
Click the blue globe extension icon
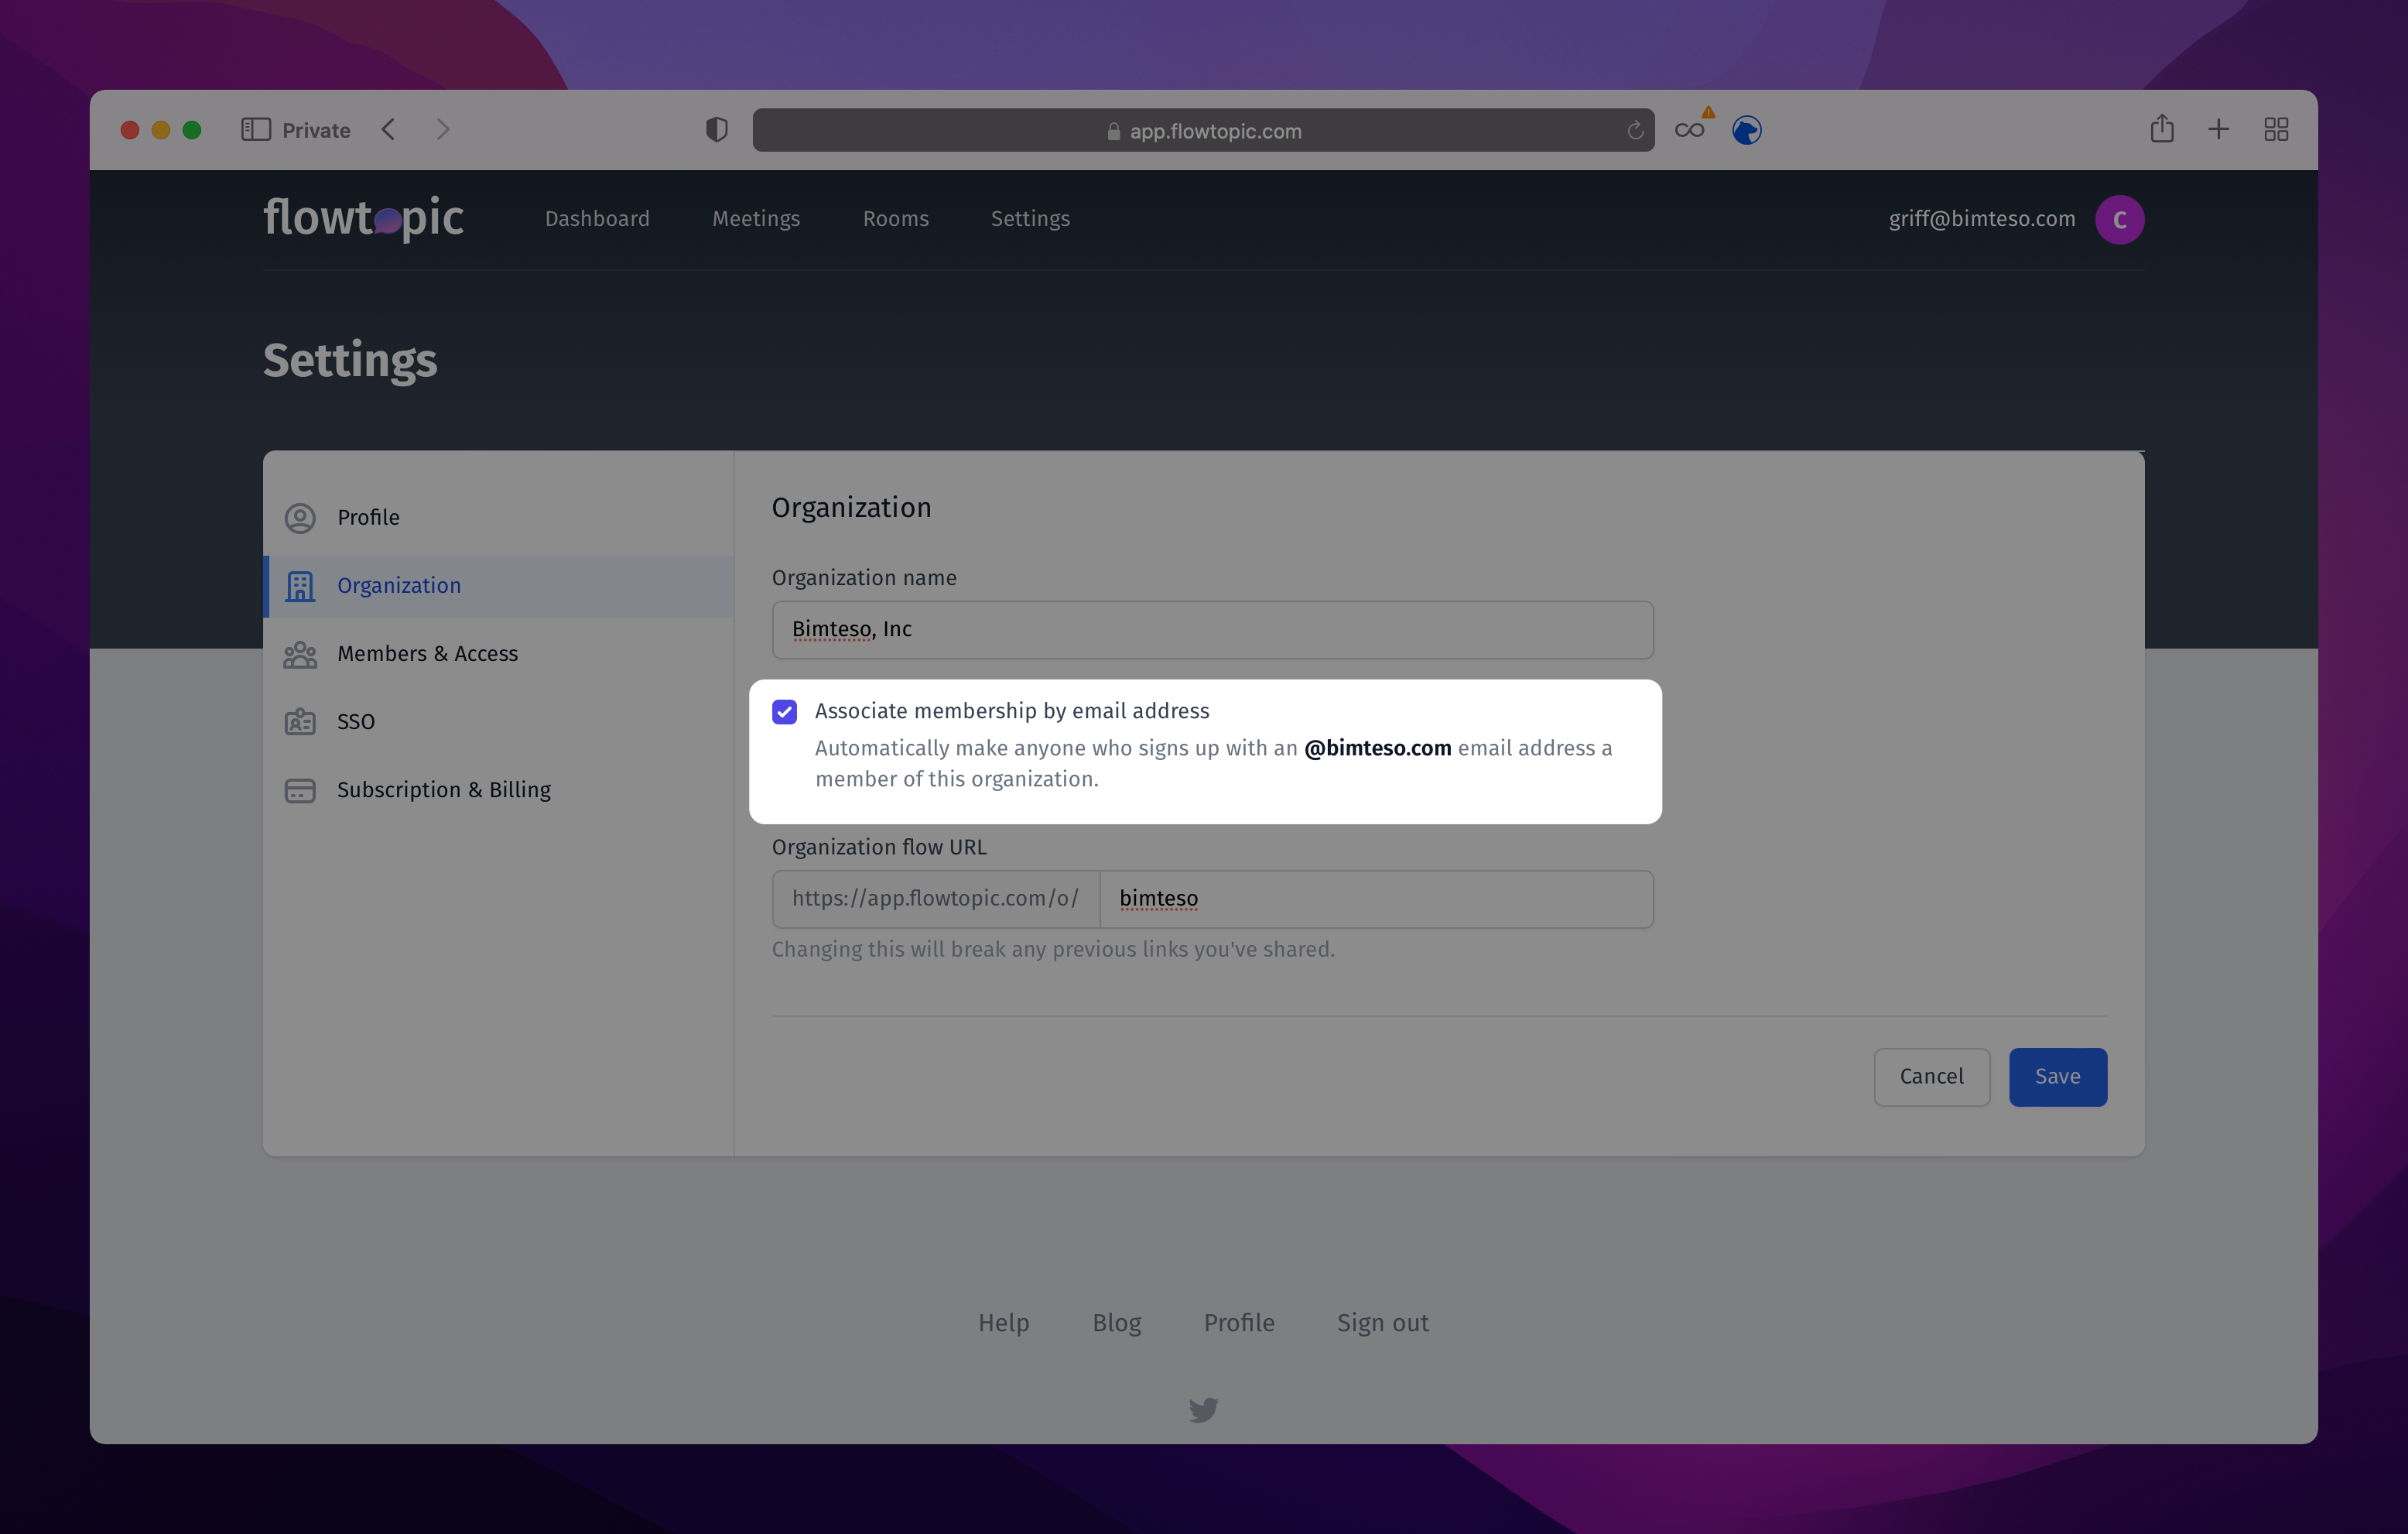1747,130
